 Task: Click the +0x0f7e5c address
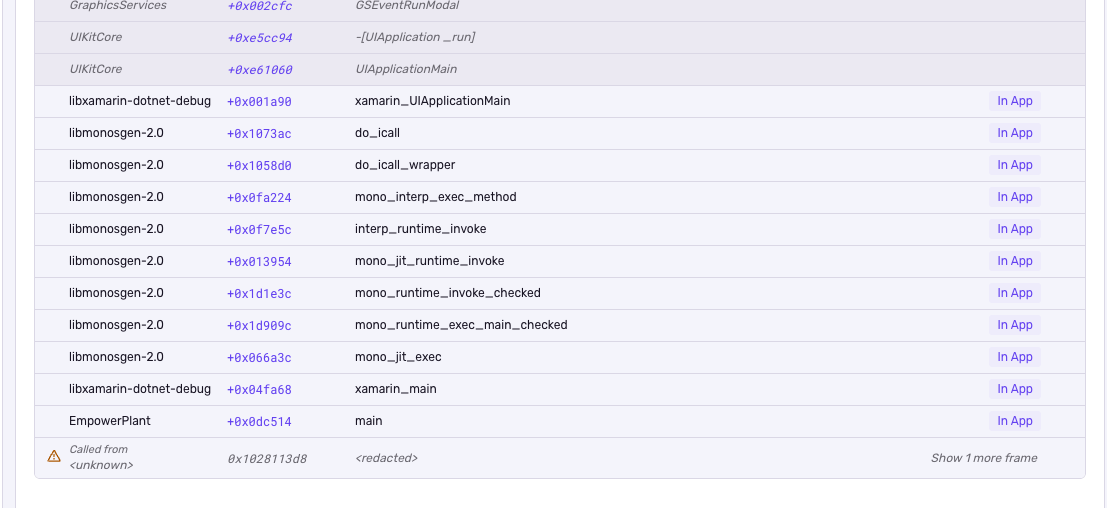[259, 230]
